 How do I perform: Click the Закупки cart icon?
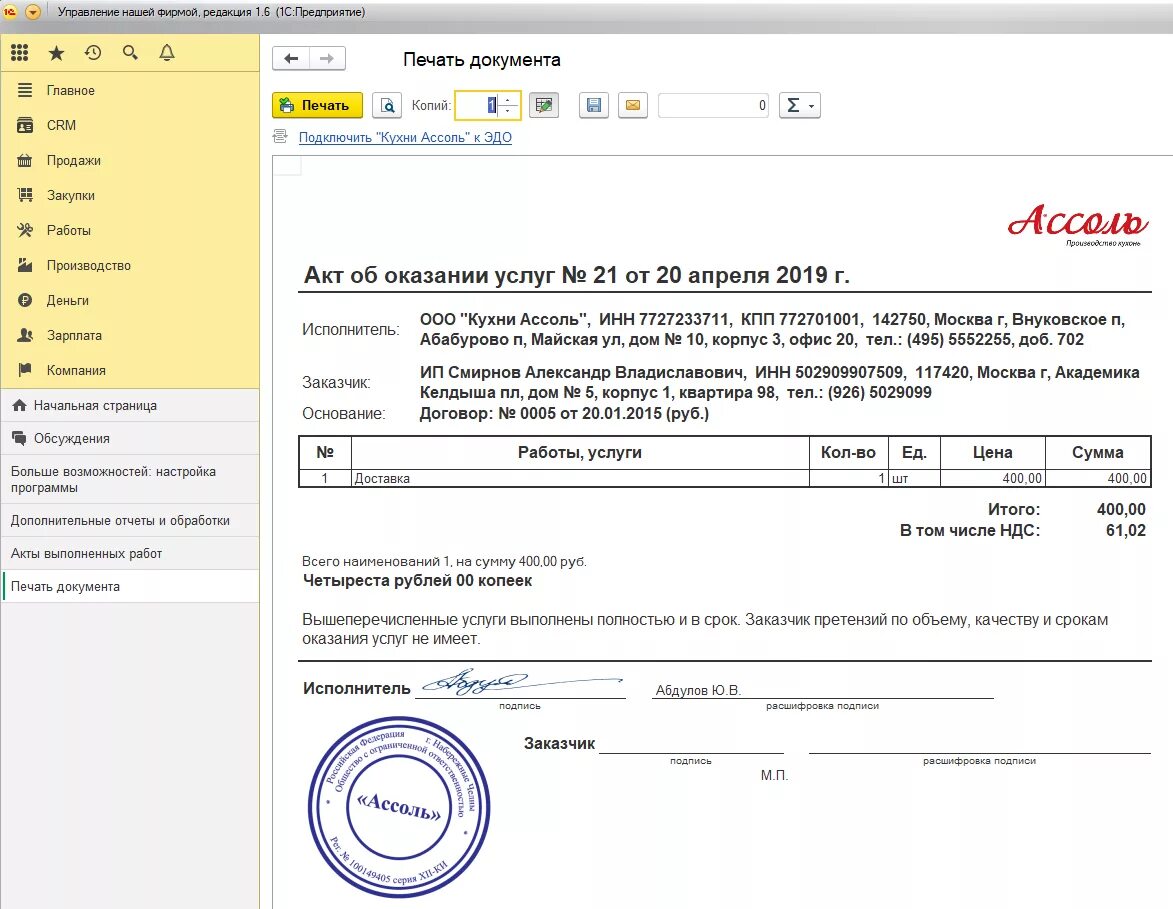click(x=25, y=195)
